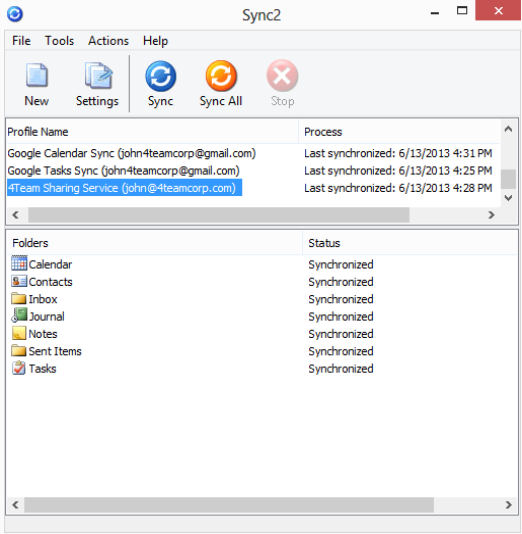Click the New profile icon
This screenshot has height=534, width=522.
(x=37, y=75)
